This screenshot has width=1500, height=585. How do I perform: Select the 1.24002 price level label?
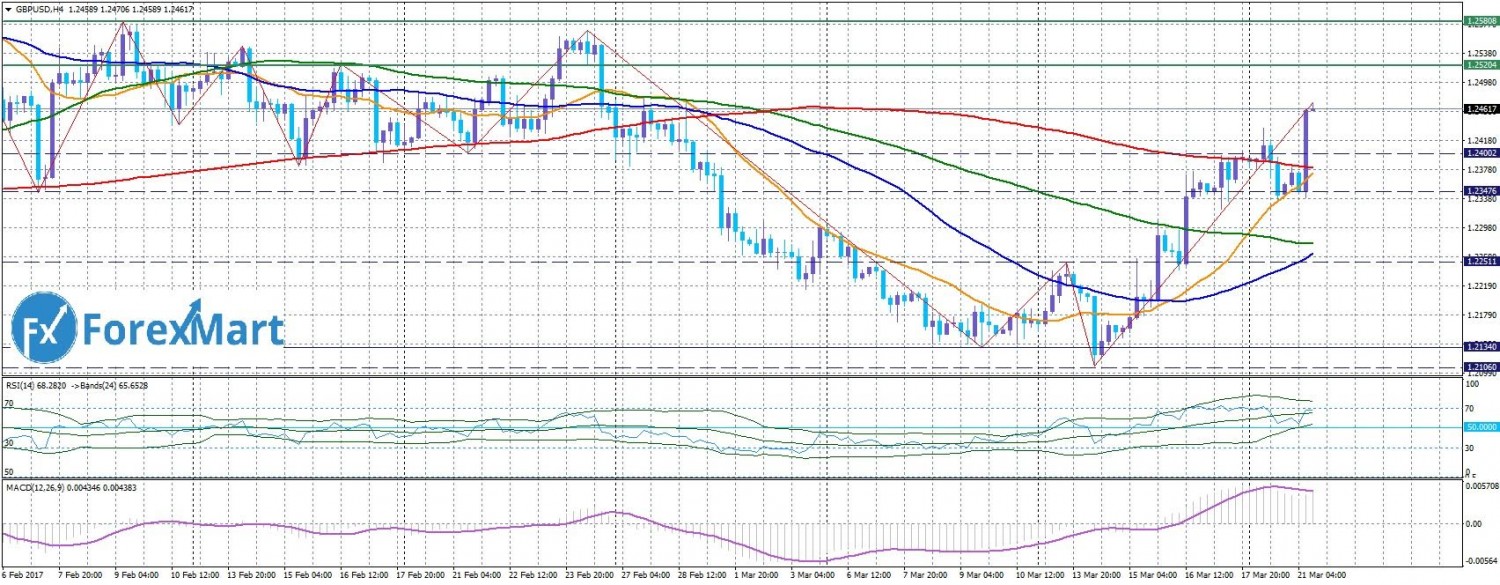click(1480, 153)
